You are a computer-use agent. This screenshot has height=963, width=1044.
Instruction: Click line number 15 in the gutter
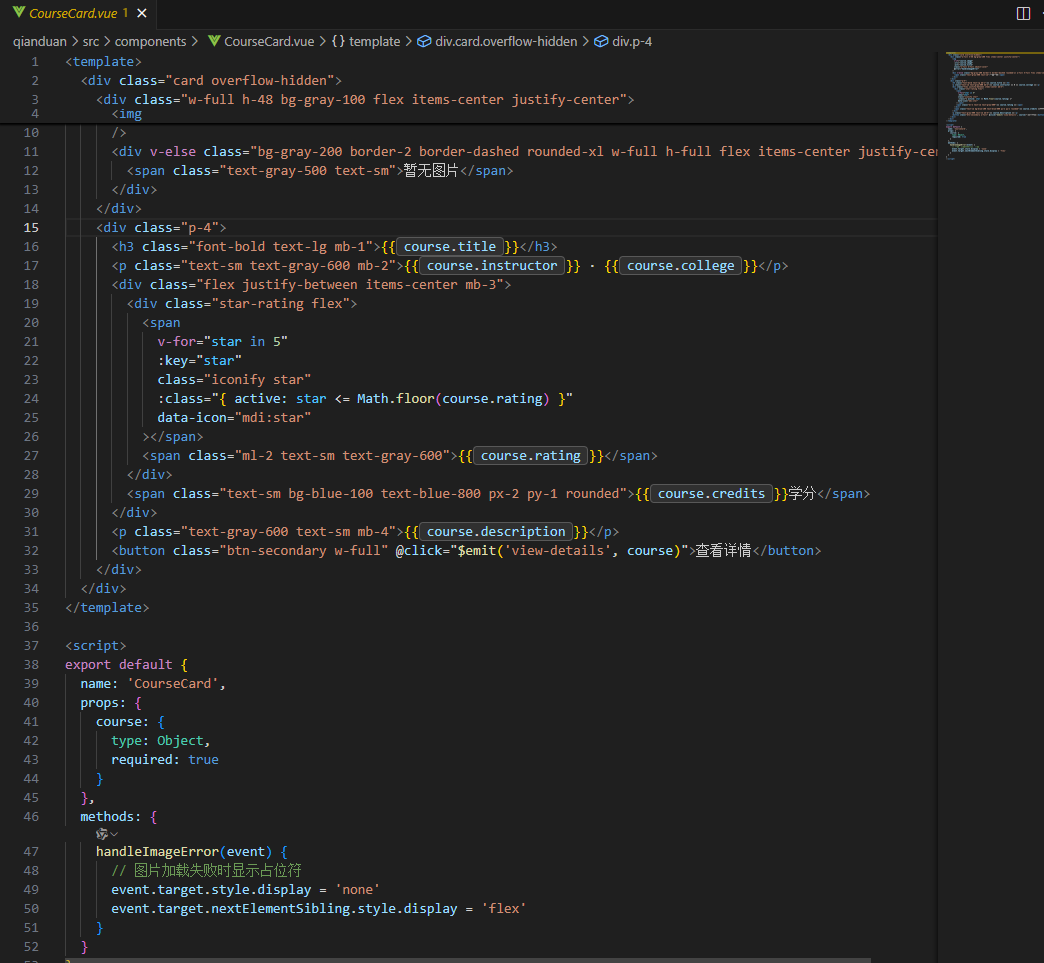(x=31, y=228)
